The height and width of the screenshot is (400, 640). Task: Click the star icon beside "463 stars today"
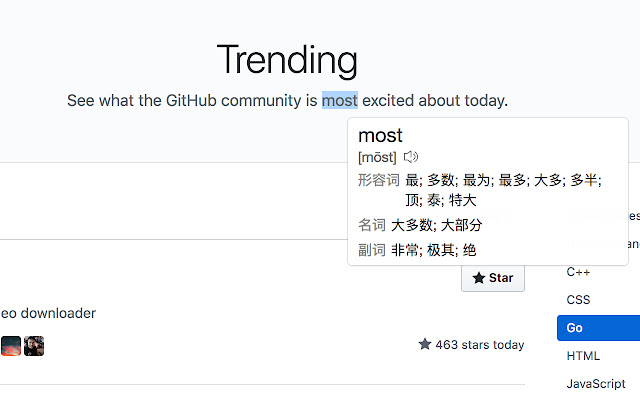point(425,345)
